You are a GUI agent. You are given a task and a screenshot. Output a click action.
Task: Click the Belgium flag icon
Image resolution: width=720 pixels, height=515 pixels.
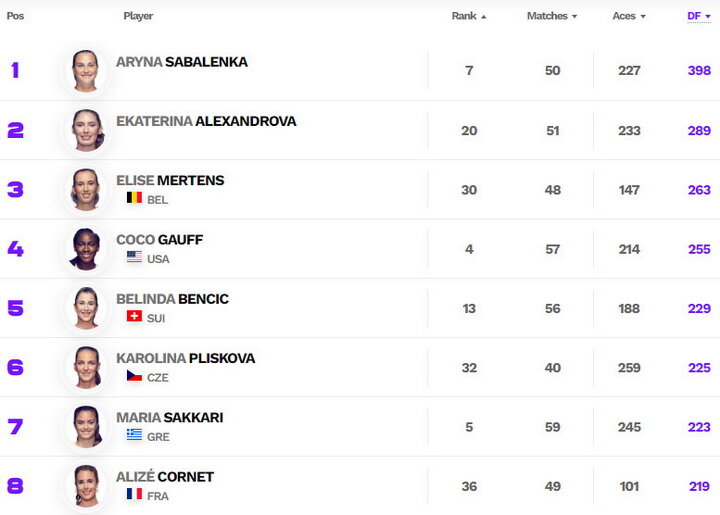pyautogui.click(x=134, y=198)
